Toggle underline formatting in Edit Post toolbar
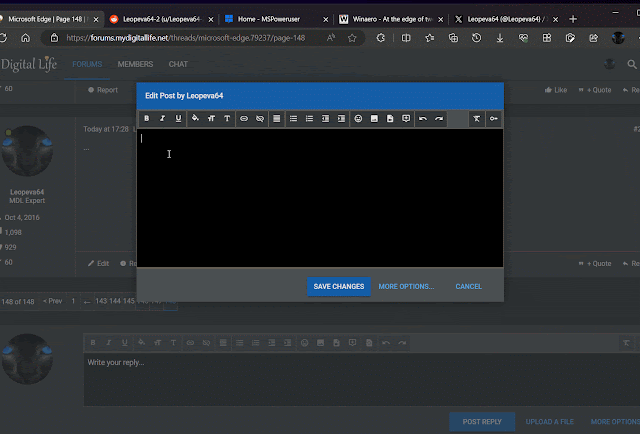 pos(178,118)
